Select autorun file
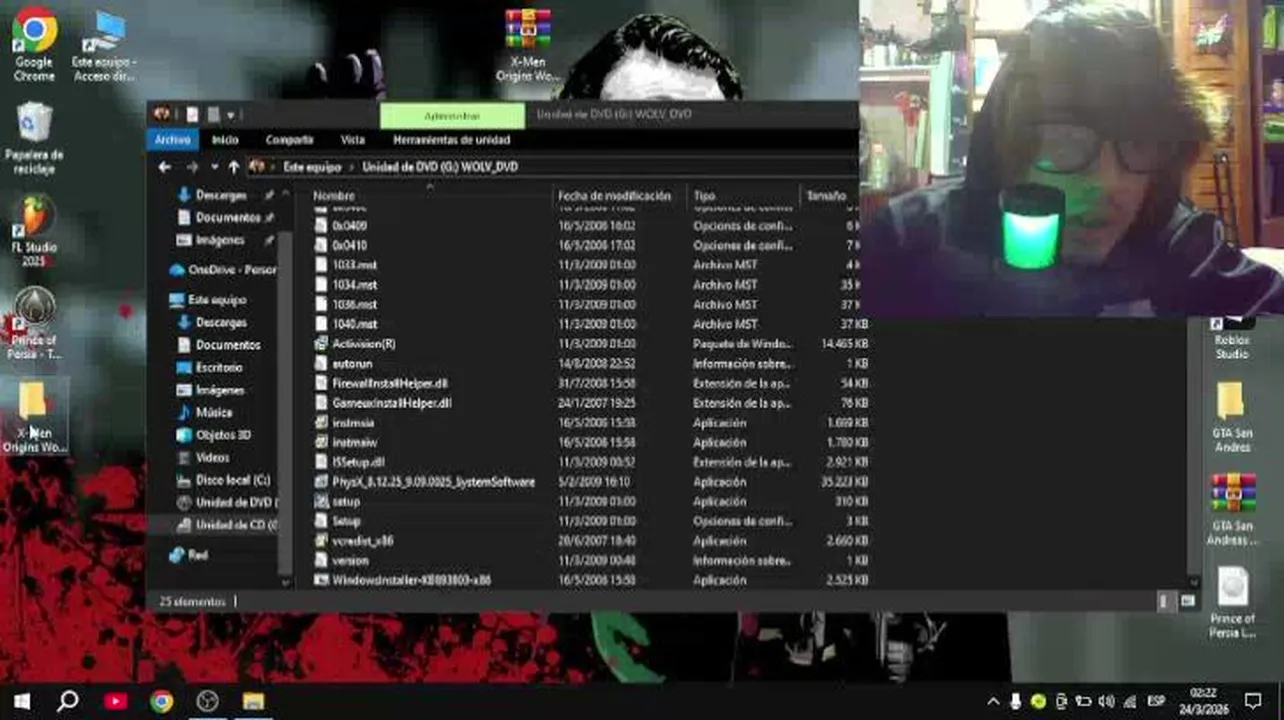1284x720 pixels. (352, 364)
